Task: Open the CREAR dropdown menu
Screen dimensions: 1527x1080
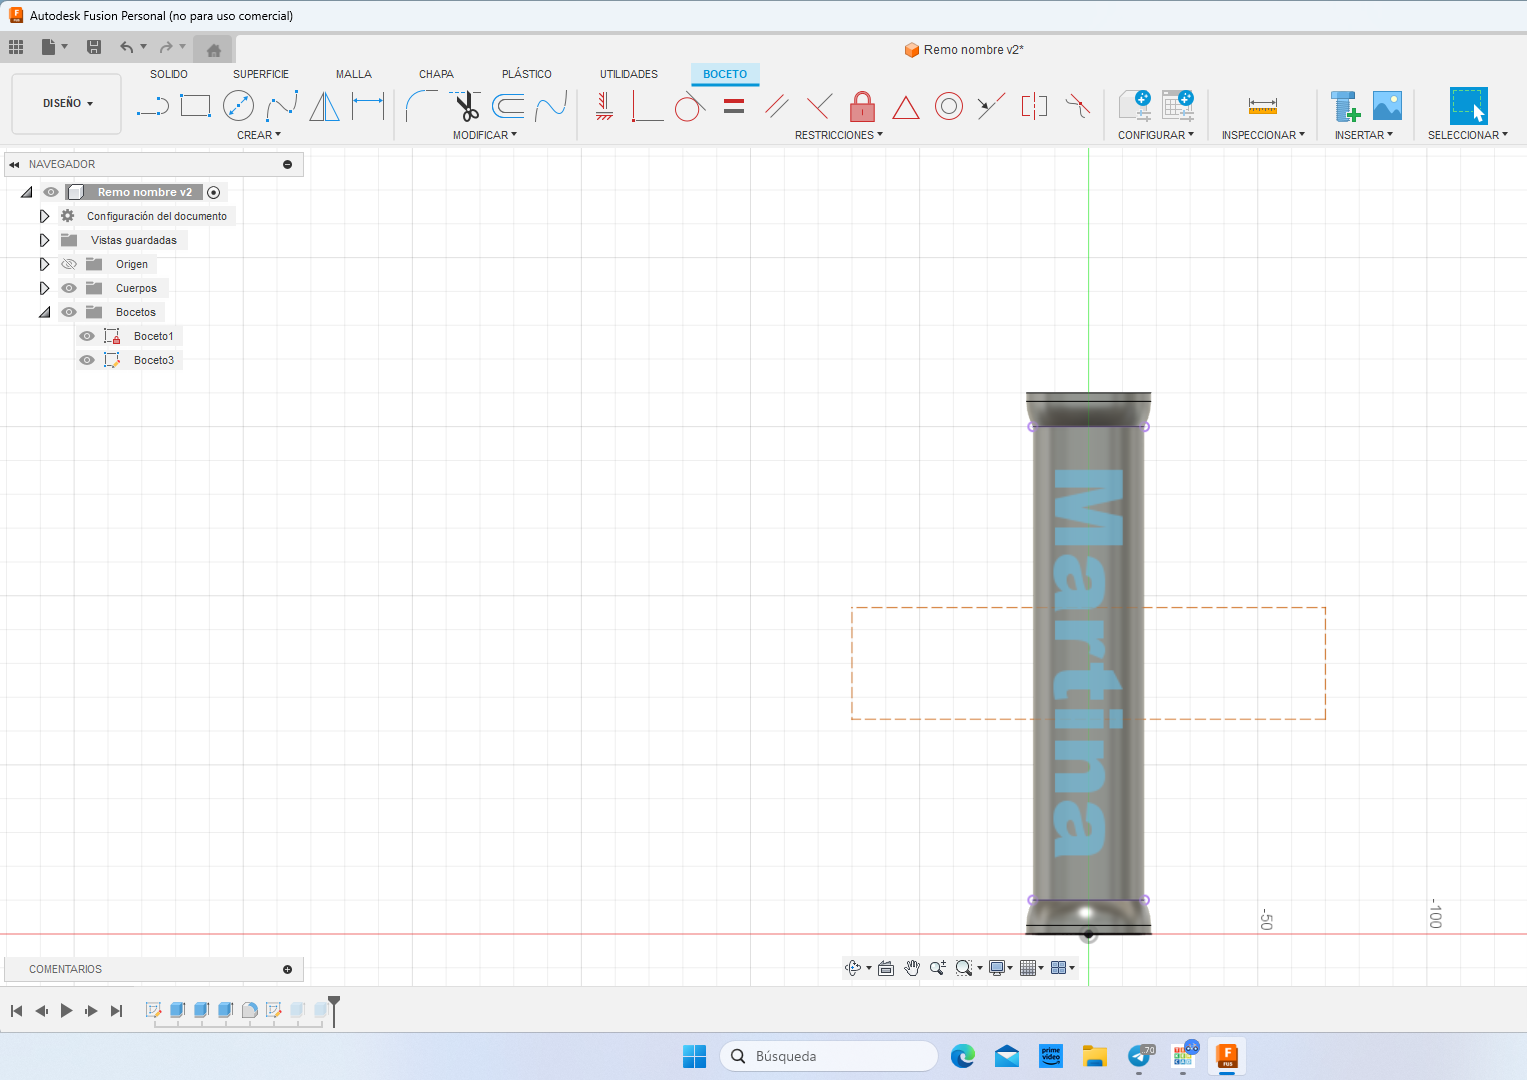Action: click(x=259, y=135)
